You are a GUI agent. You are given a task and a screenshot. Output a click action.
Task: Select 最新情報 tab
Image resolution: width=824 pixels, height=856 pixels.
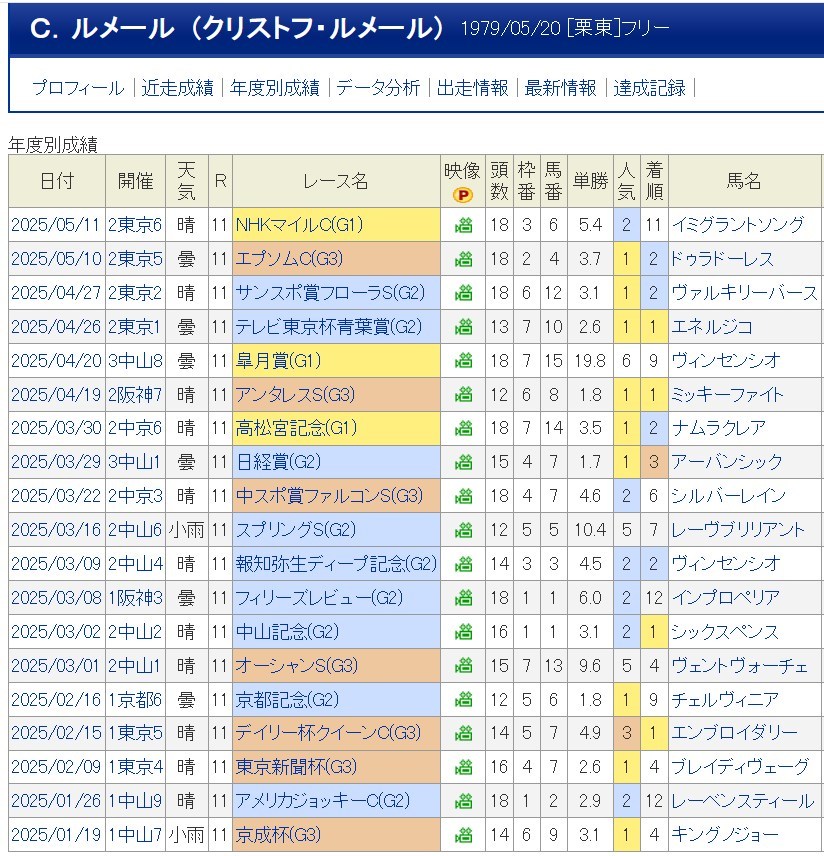click(560, 88)
